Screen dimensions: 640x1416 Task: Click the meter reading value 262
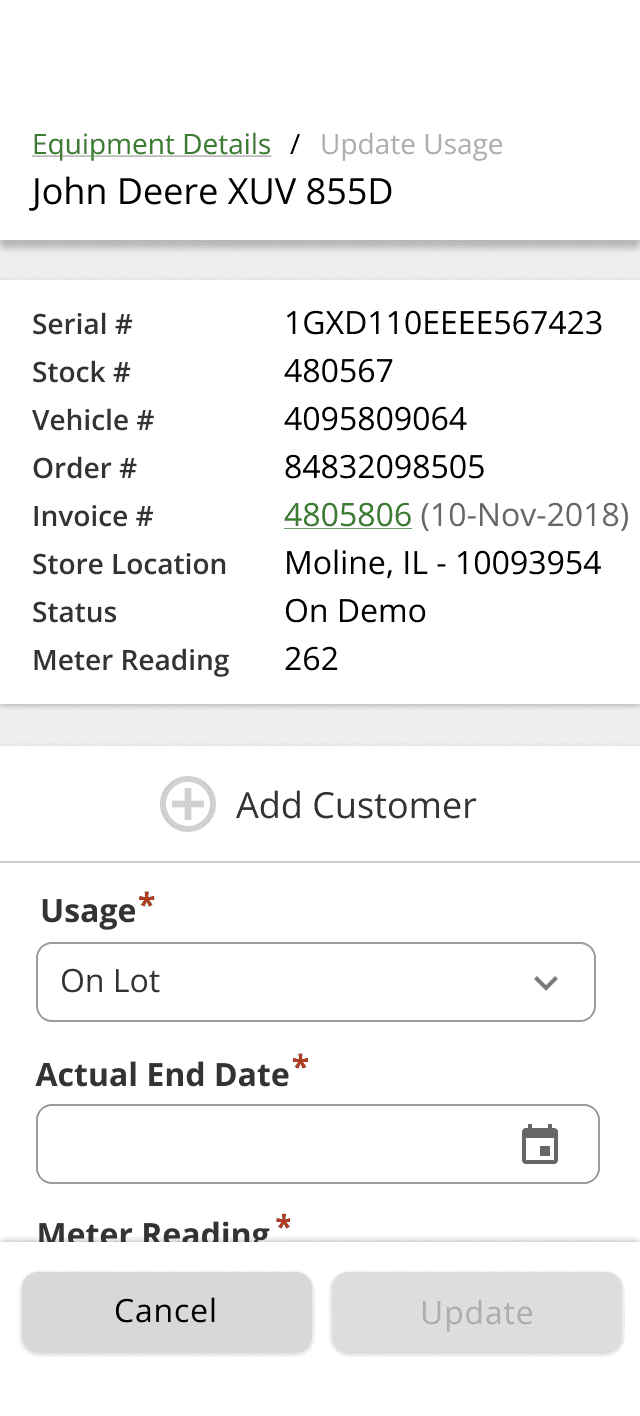coord(312,659)
